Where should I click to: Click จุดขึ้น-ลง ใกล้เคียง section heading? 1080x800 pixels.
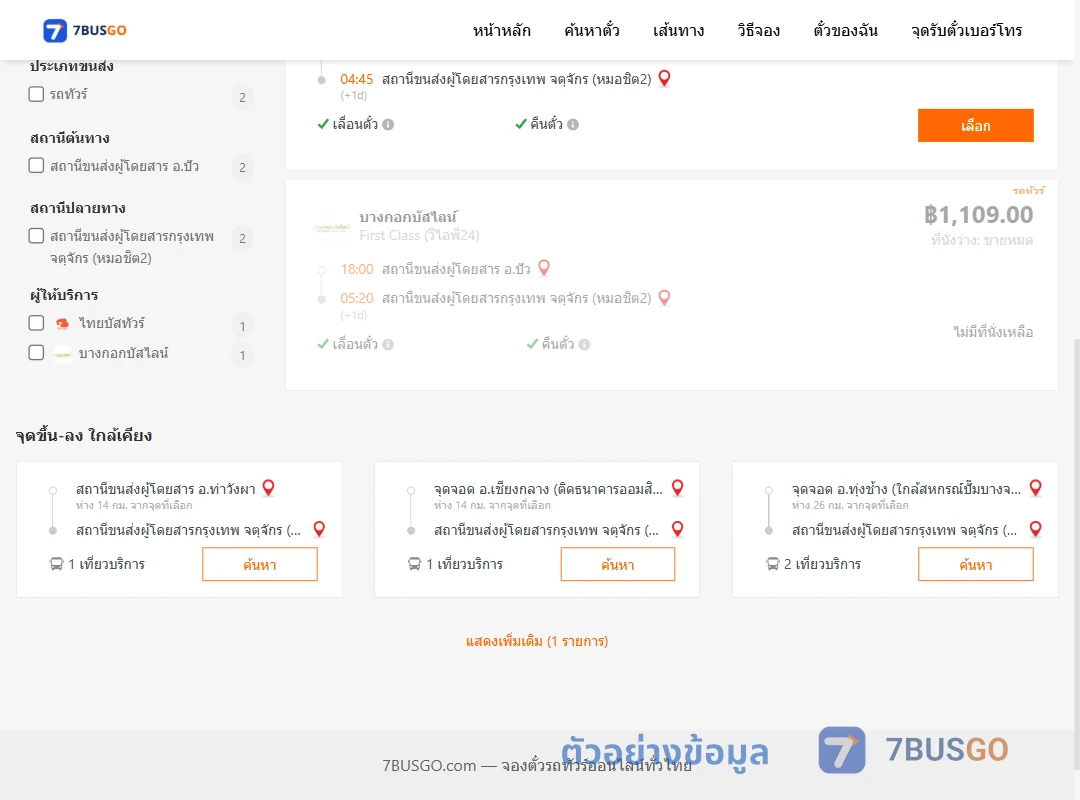84,435
